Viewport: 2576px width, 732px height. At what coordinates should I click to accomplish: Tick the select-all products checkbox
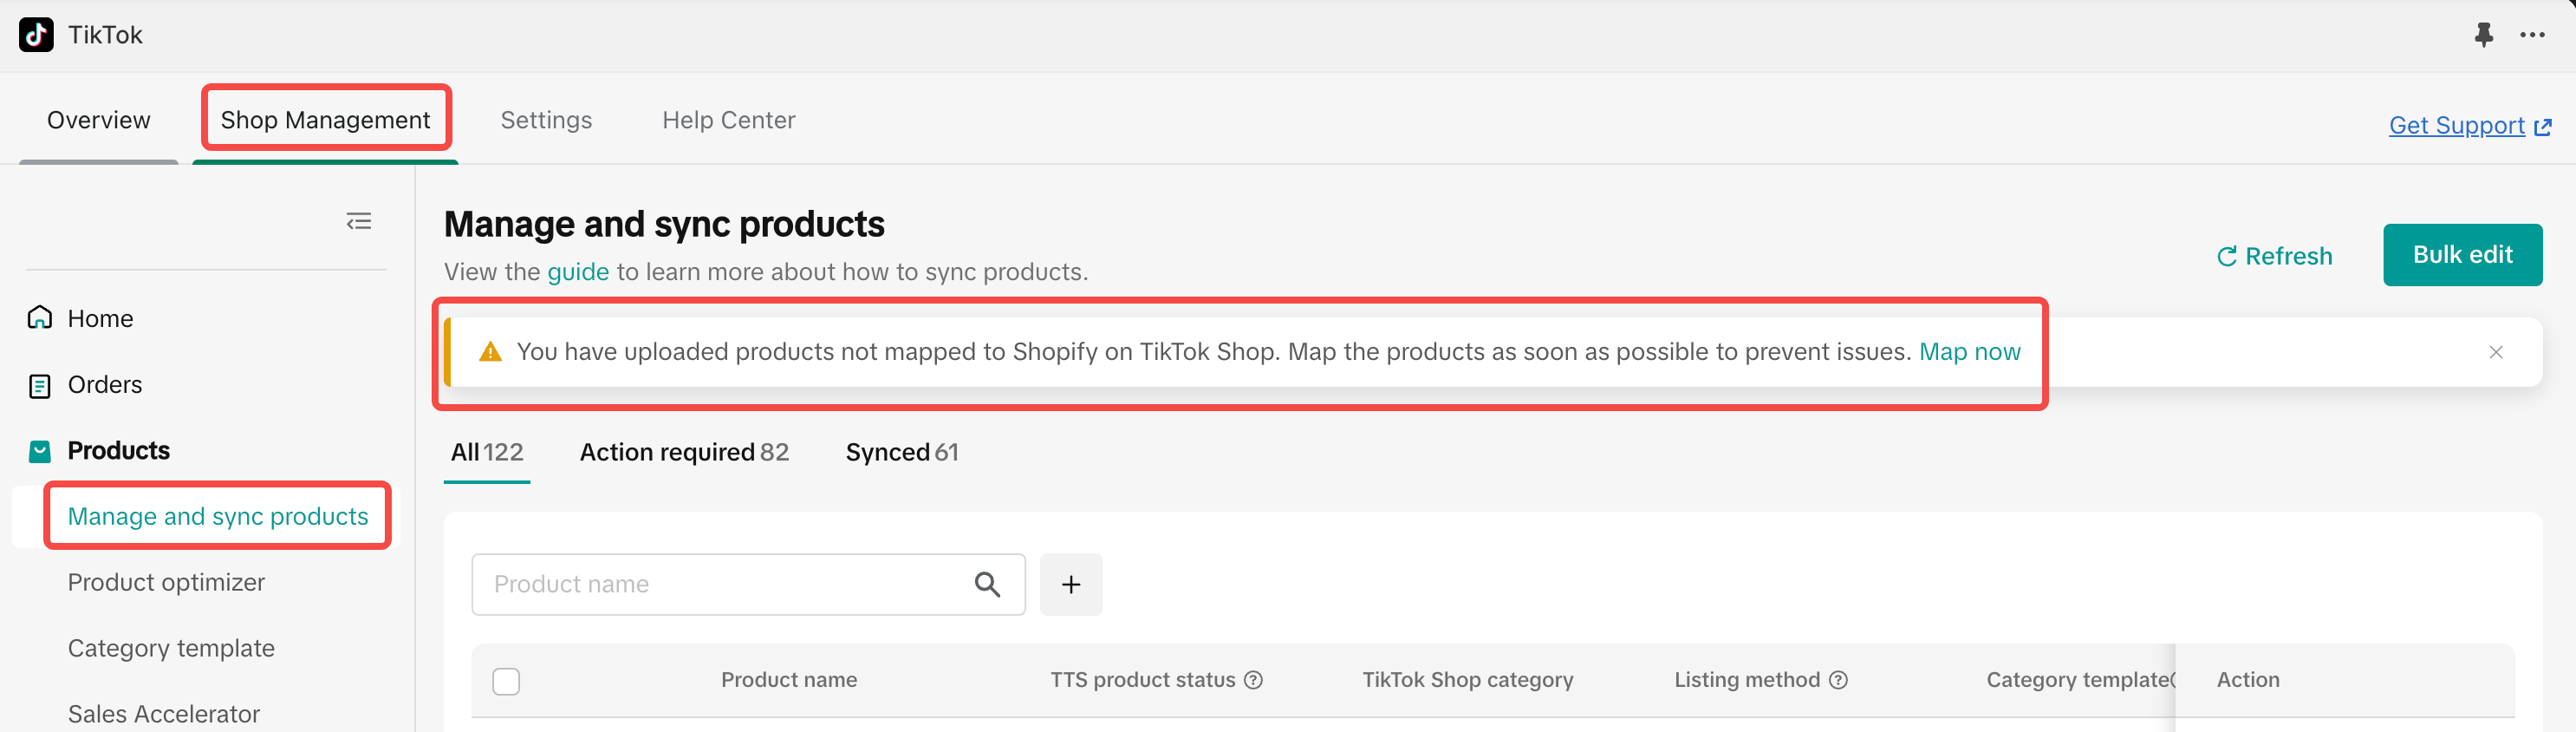pyautogui.click(x=506, y=681)
